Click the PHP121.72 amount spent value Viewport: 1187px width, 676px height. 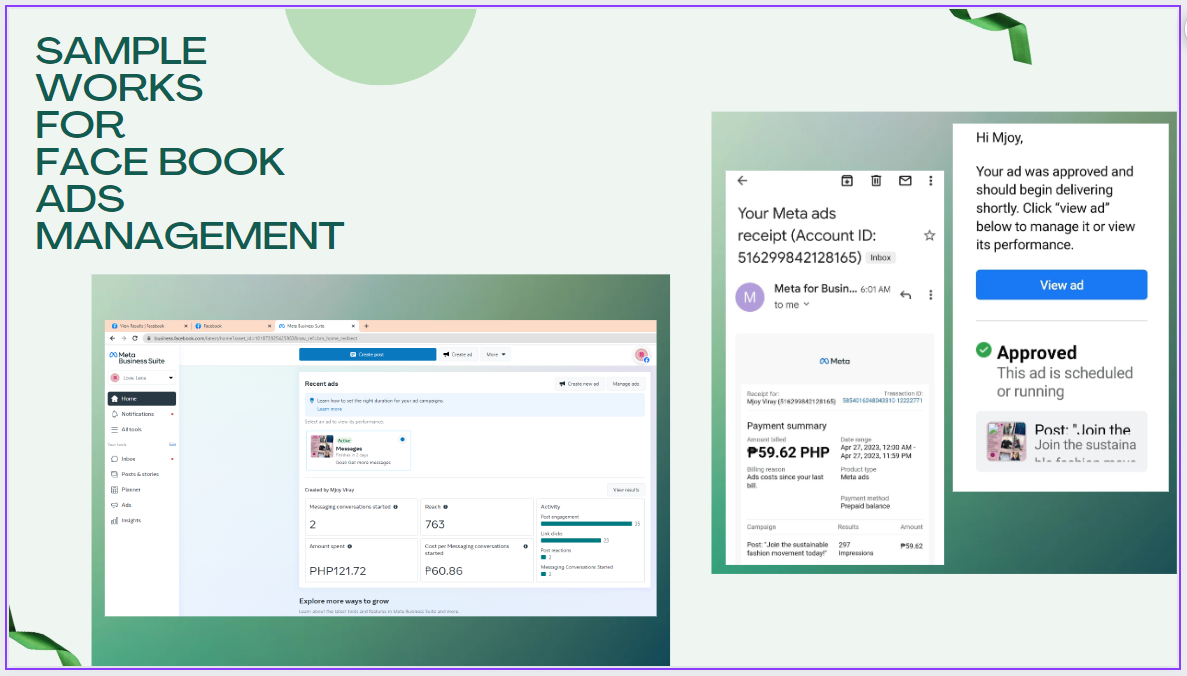(x=338, y=571)
